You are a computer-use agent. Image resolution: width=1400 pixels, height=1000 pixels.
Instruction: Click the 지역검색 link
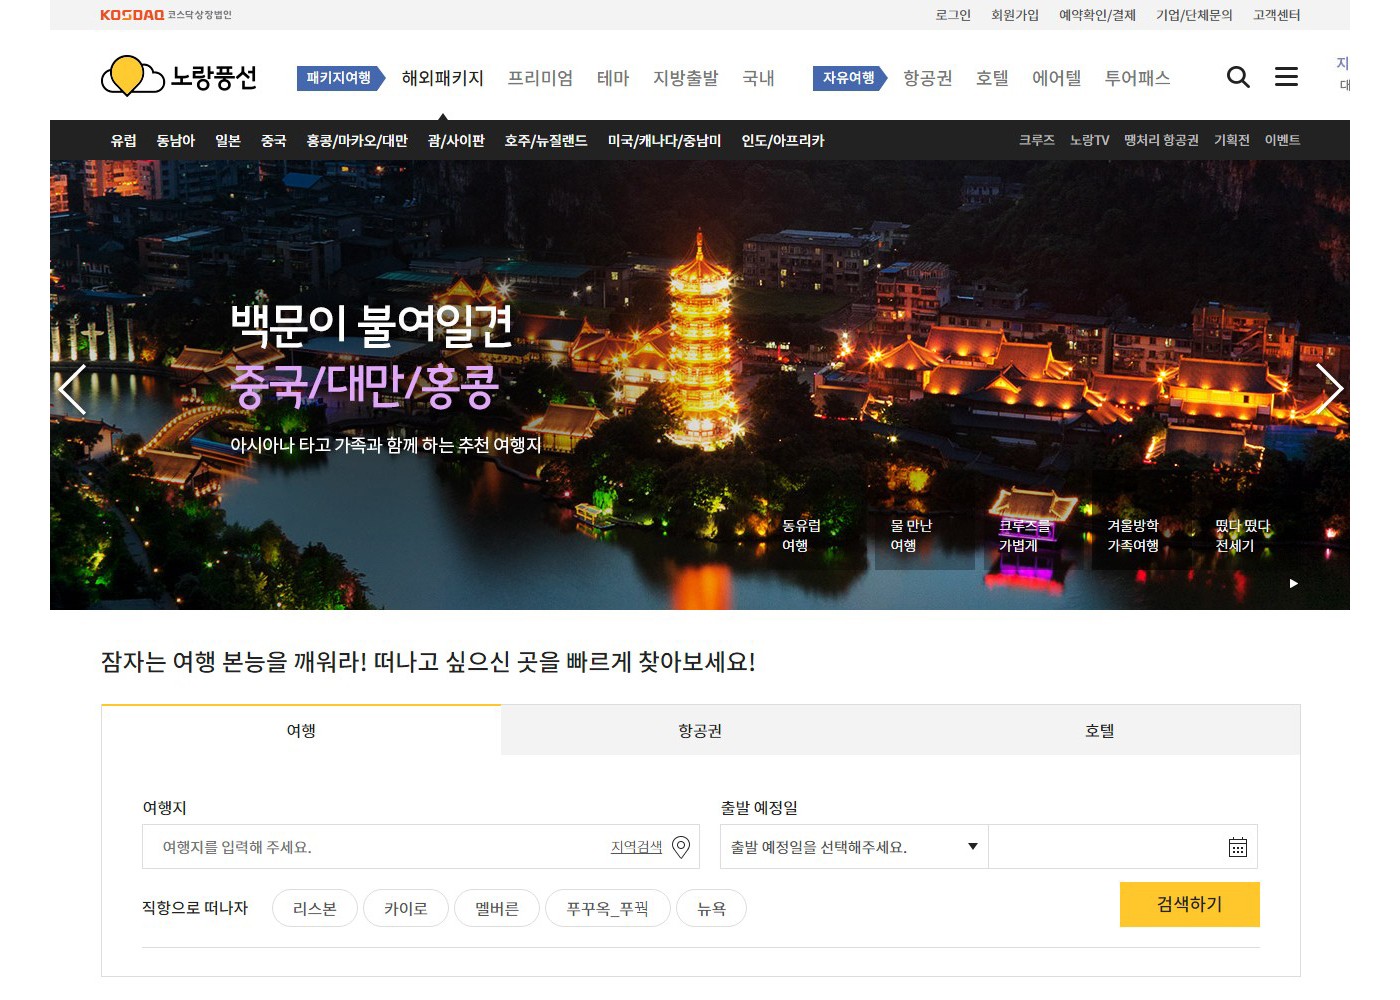click(x=636, y=847)
